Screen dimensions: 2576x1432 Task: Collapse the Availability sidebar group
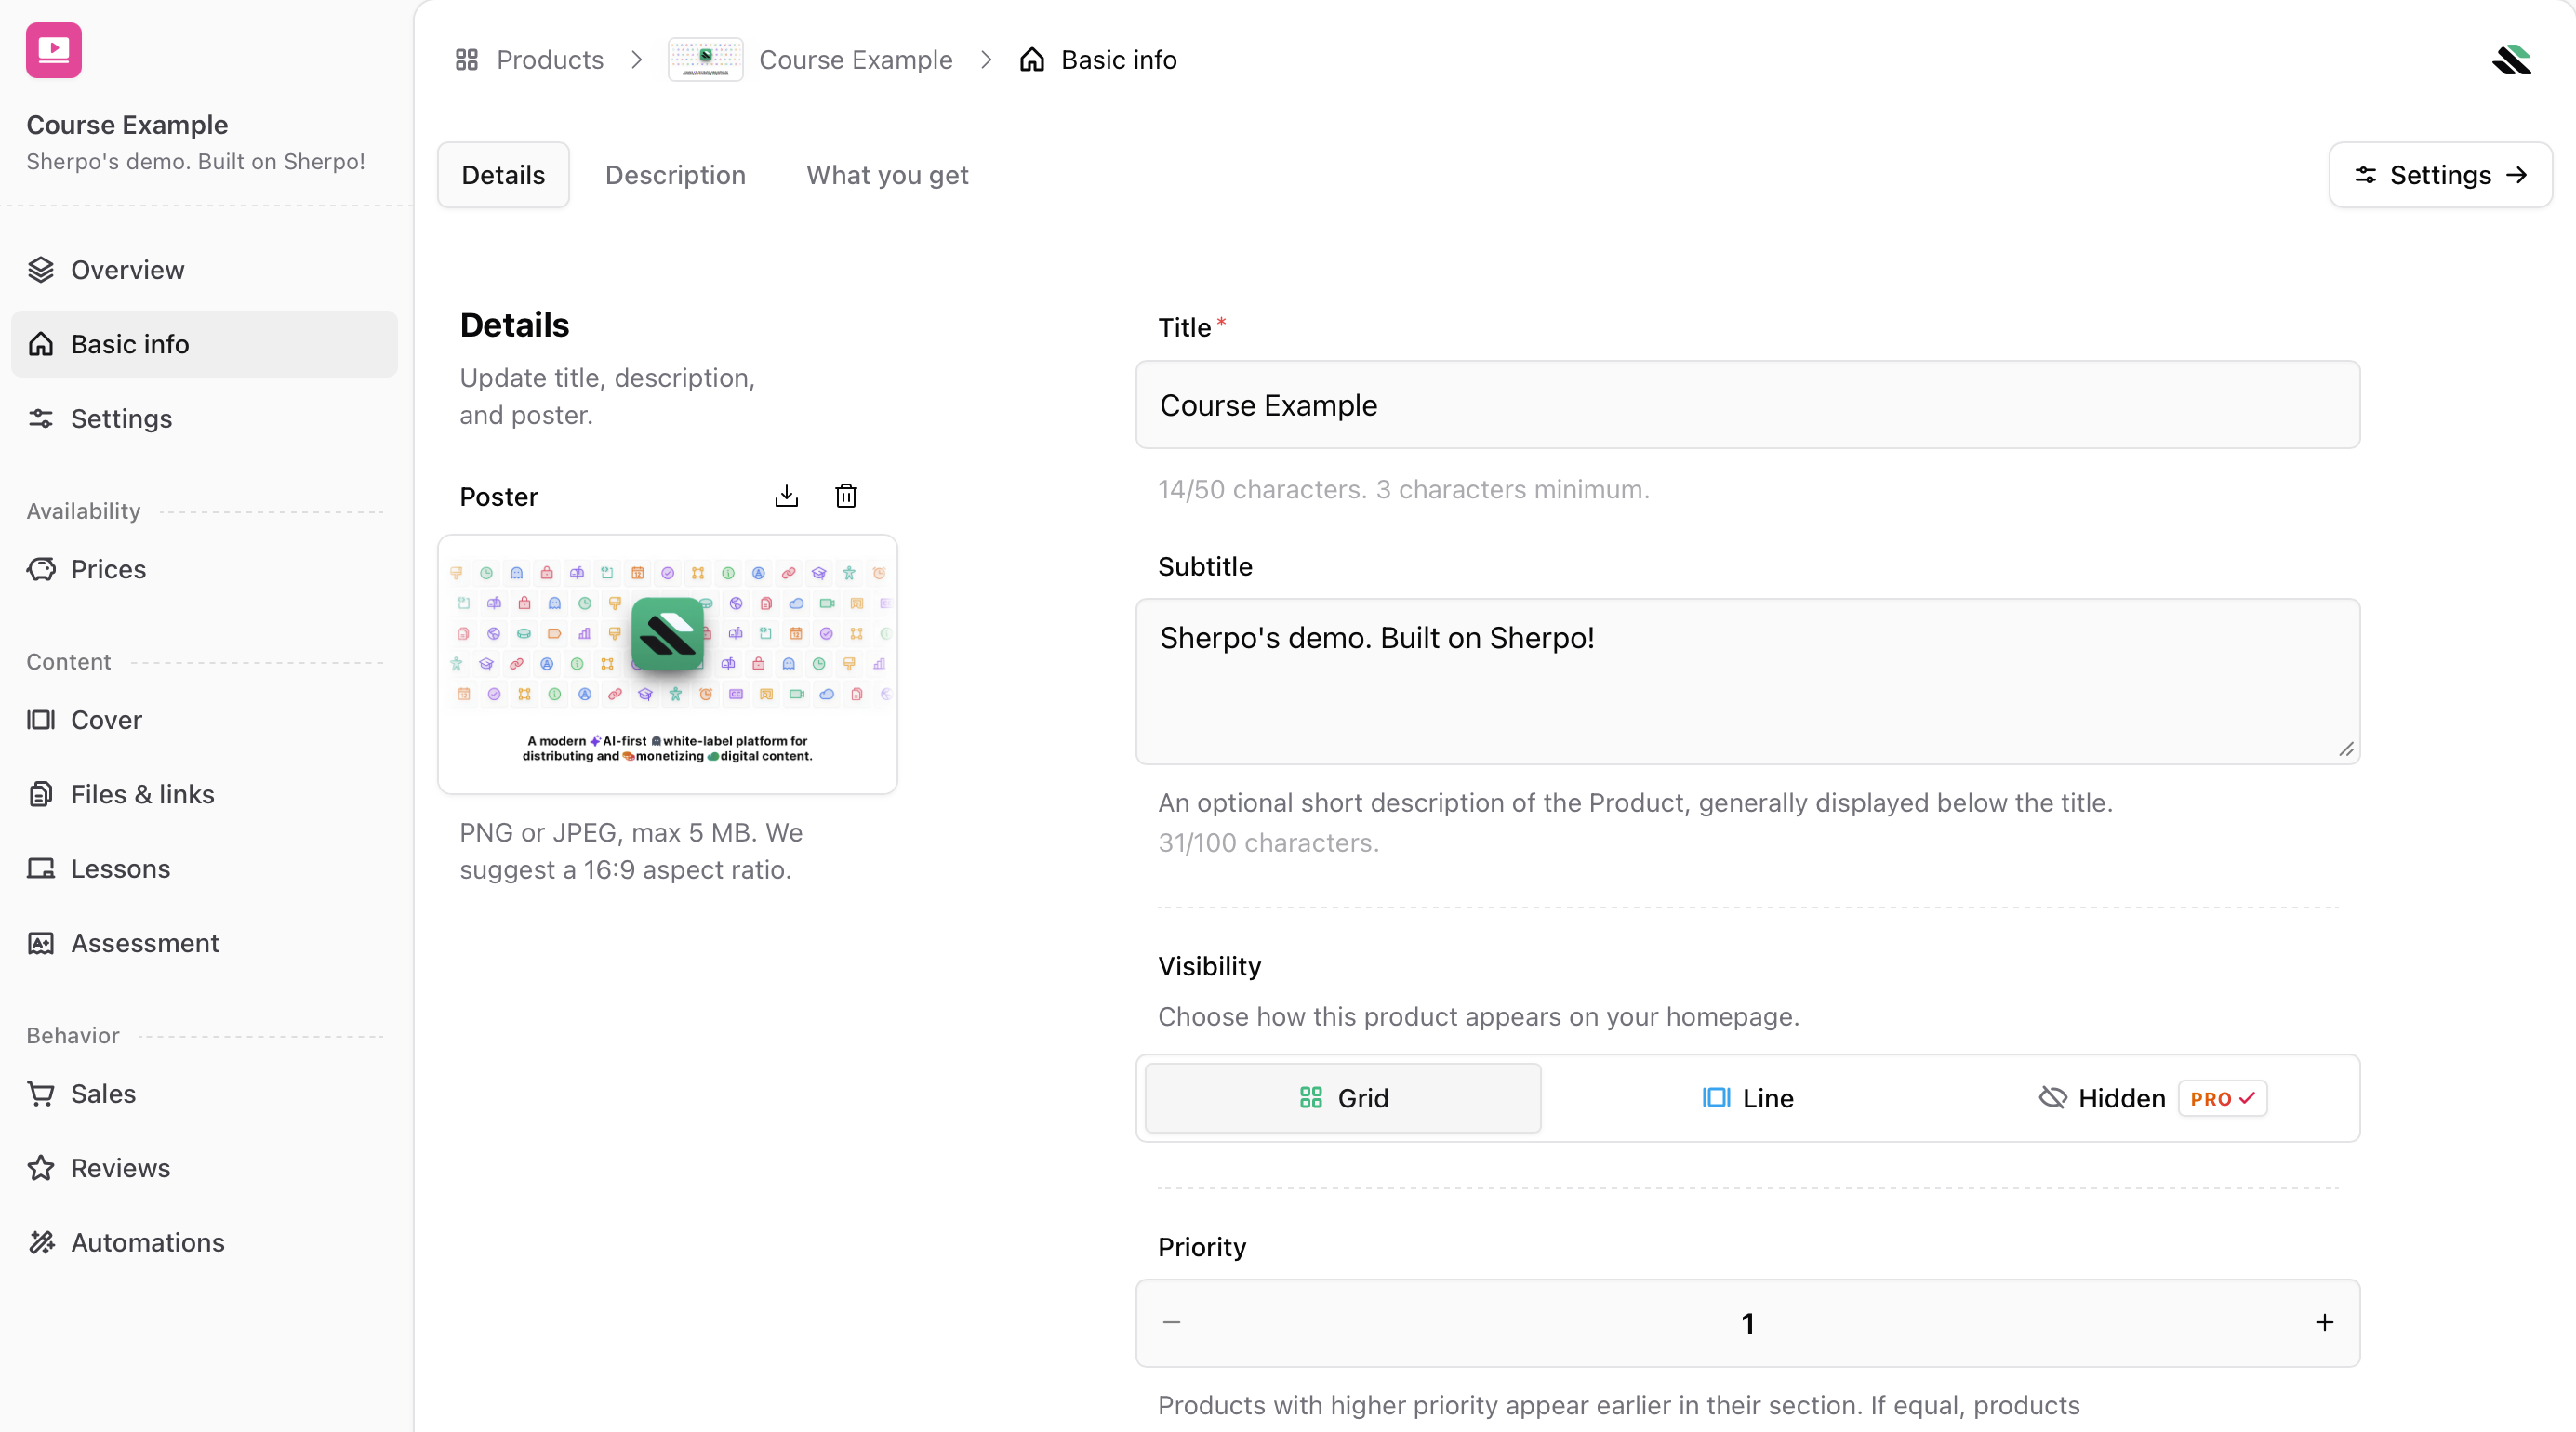(83, 510)
